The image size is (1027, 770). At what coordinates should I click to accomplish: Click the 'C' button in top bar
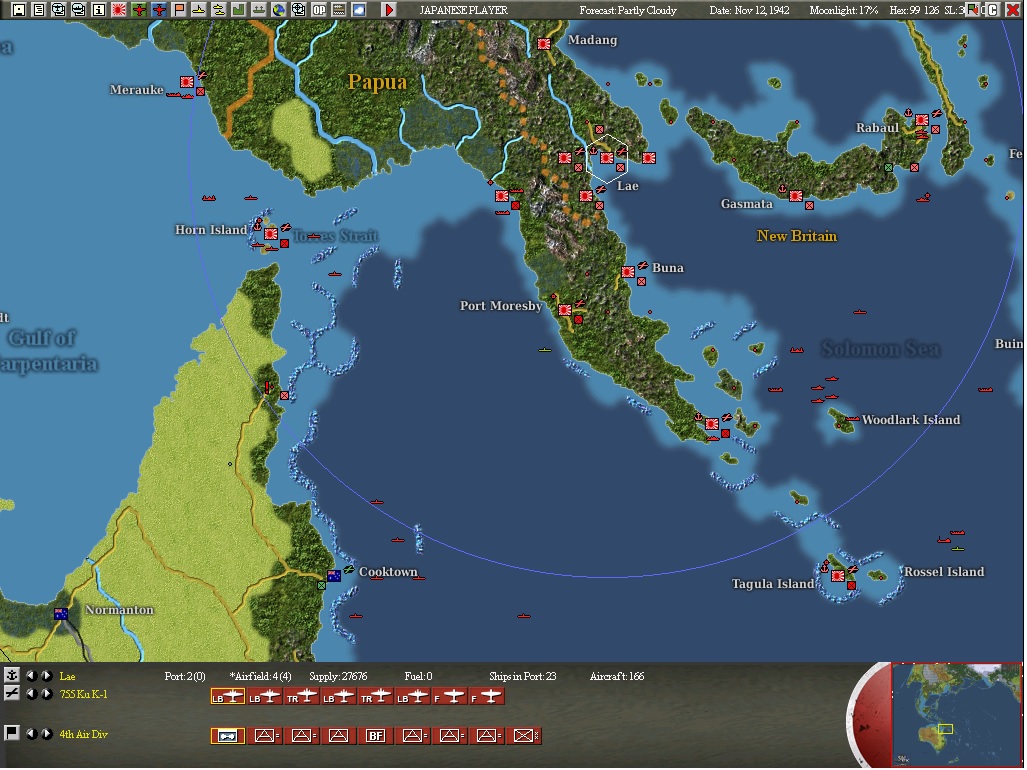click(x=993, y=10)
